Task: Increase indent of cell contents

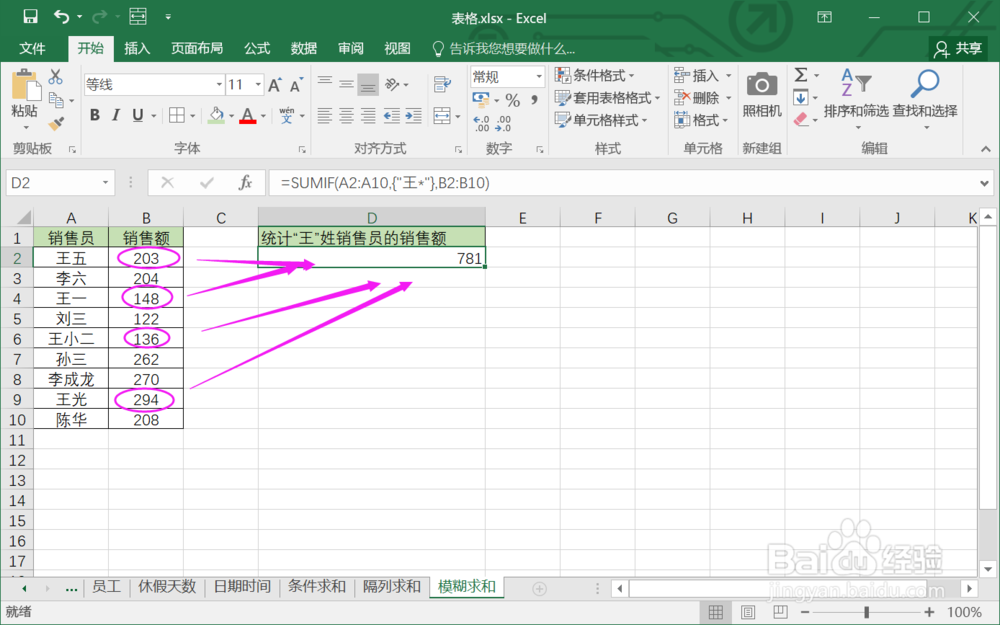Action: point(414,116)
